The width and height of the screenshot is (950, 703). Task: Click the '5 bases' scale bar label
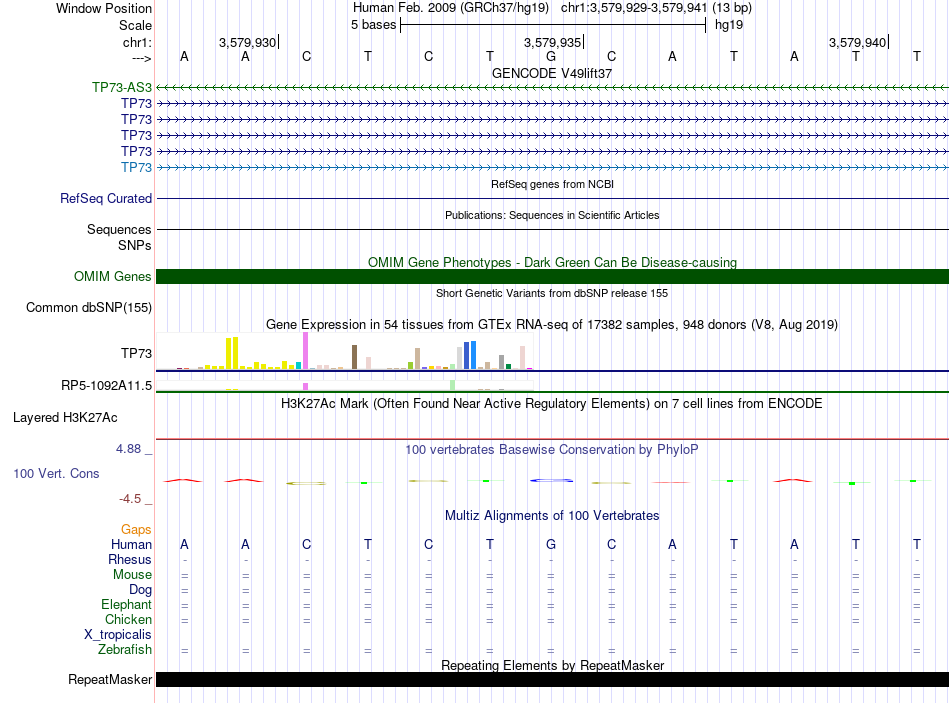373,25
